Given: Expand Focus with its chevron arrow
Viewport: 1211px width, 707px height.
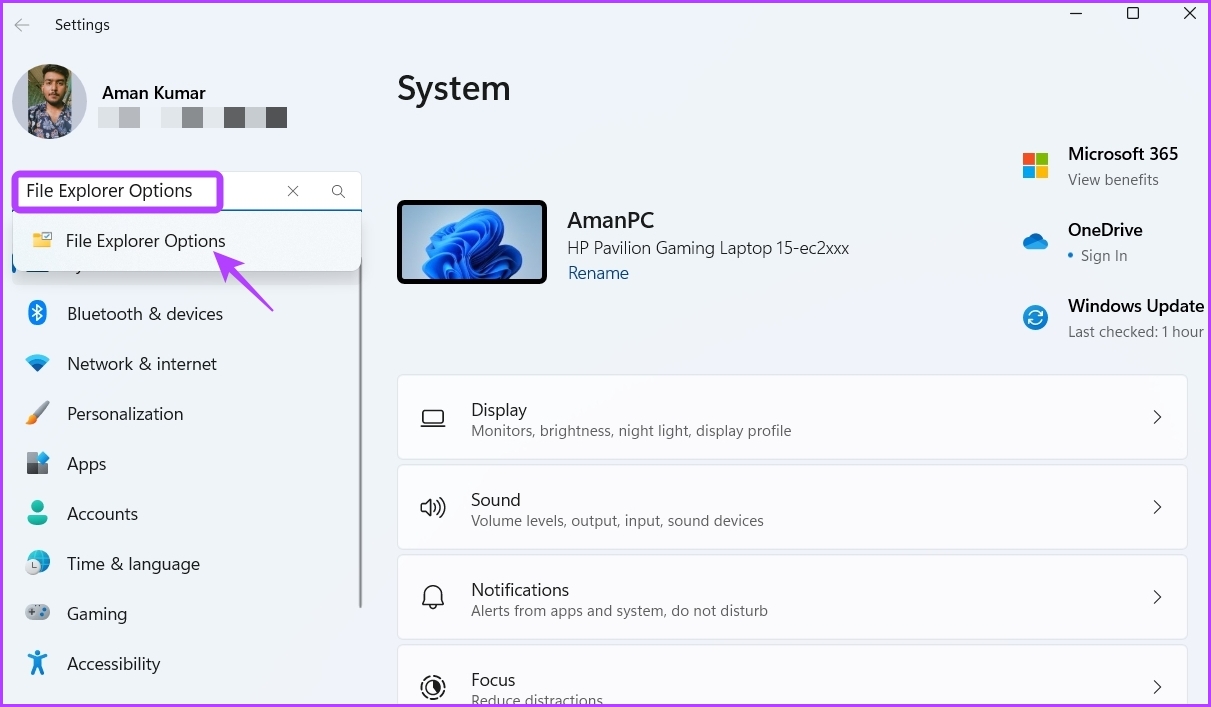Looking at the screenshot, I should [1157, 687].
